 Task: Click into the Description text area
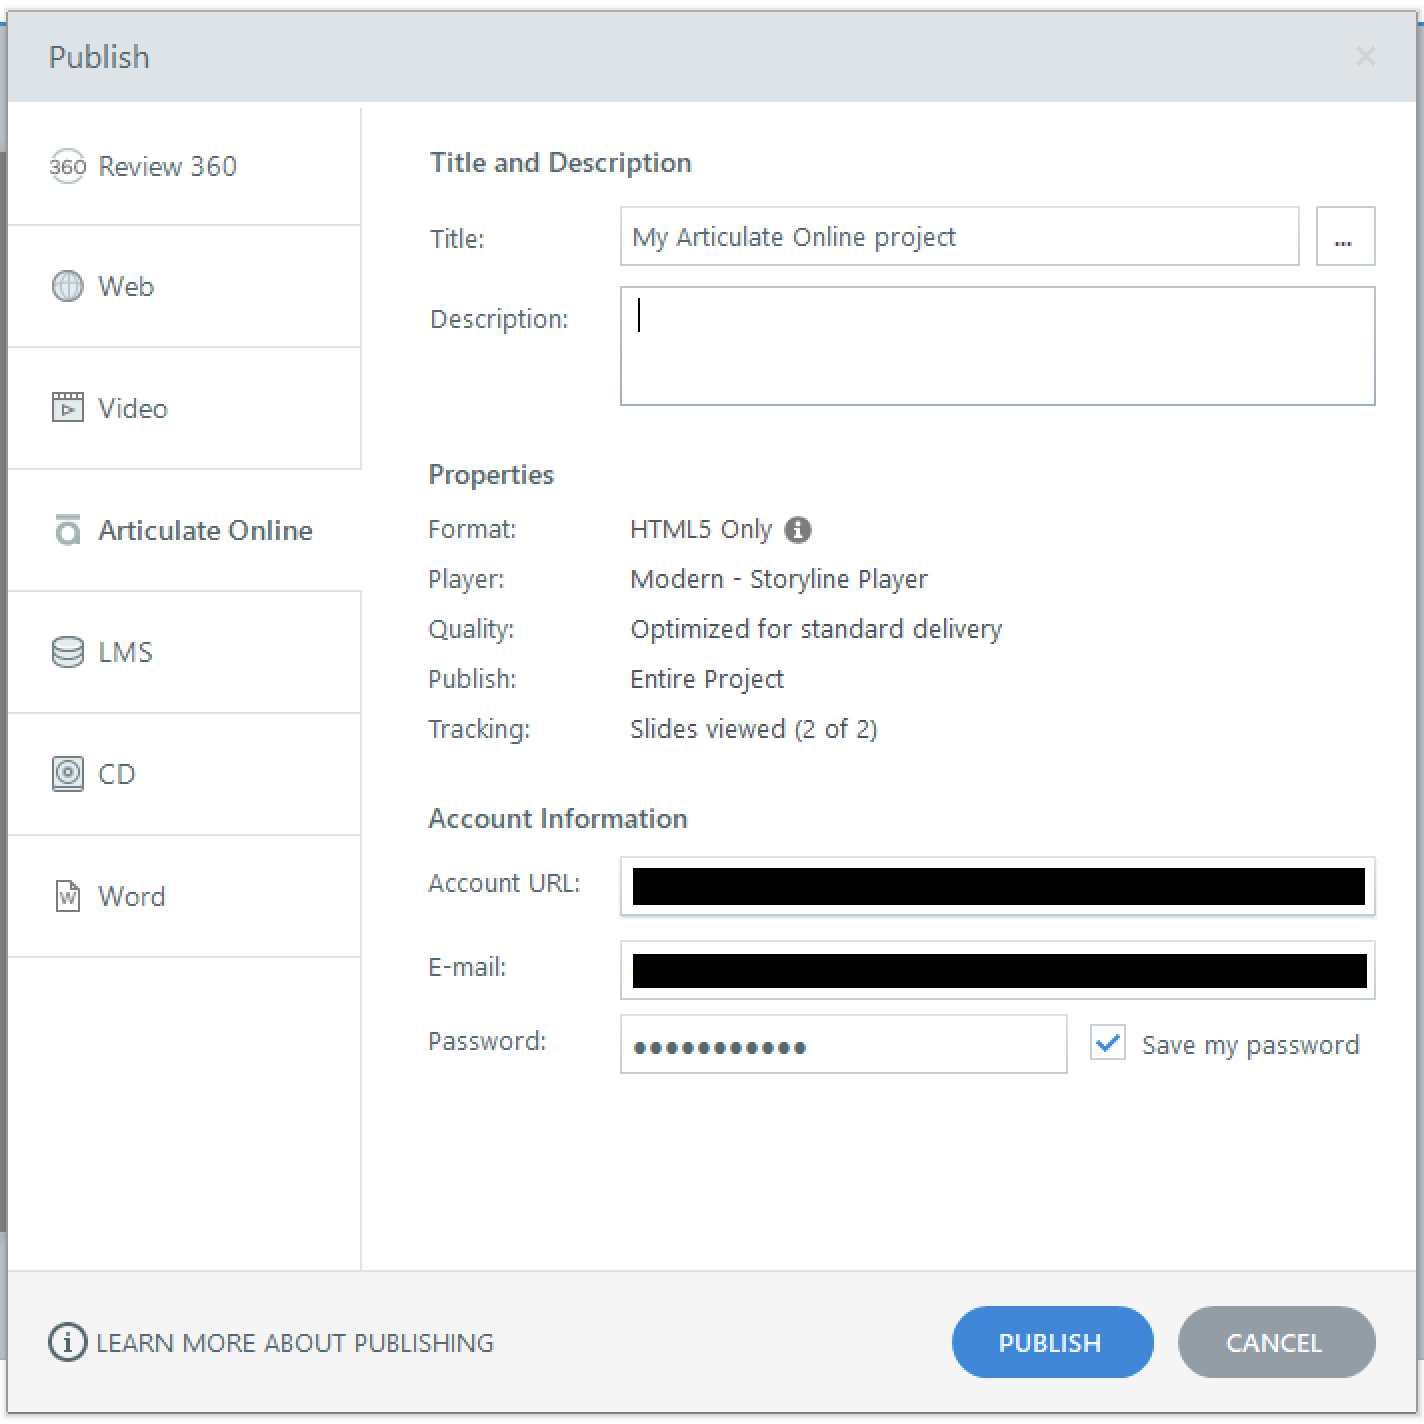997,346
